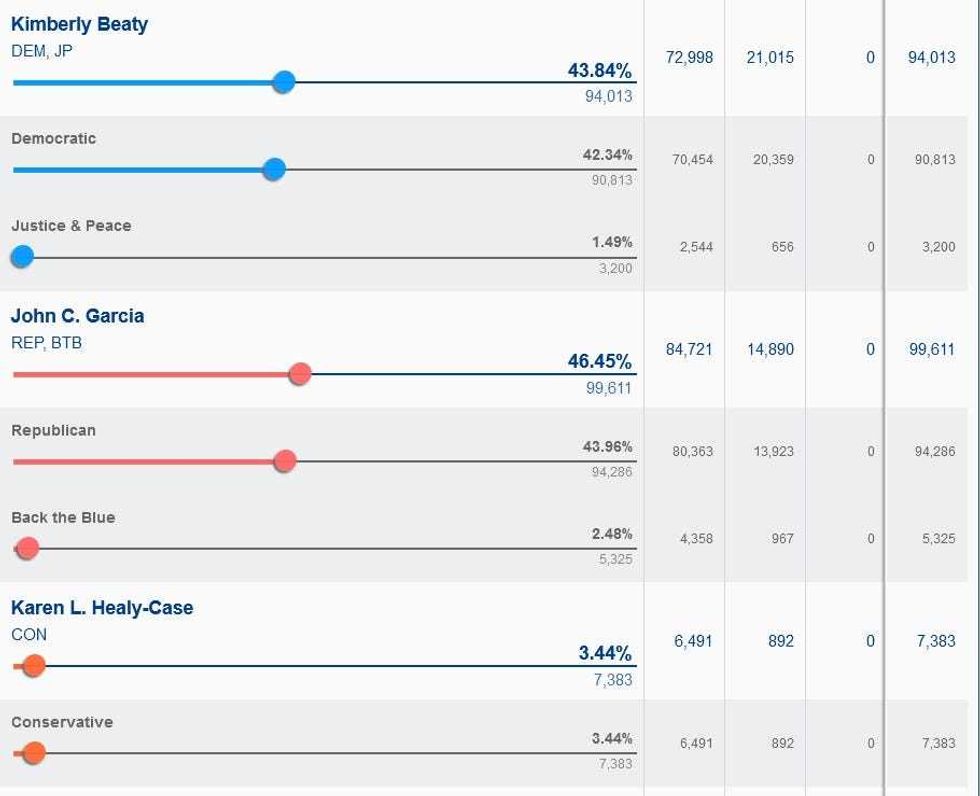The image size is (980, 796).
Task: Click Healy-Case's 892 vote count cell
Action: pyautogui.click(x=781, y=641)
